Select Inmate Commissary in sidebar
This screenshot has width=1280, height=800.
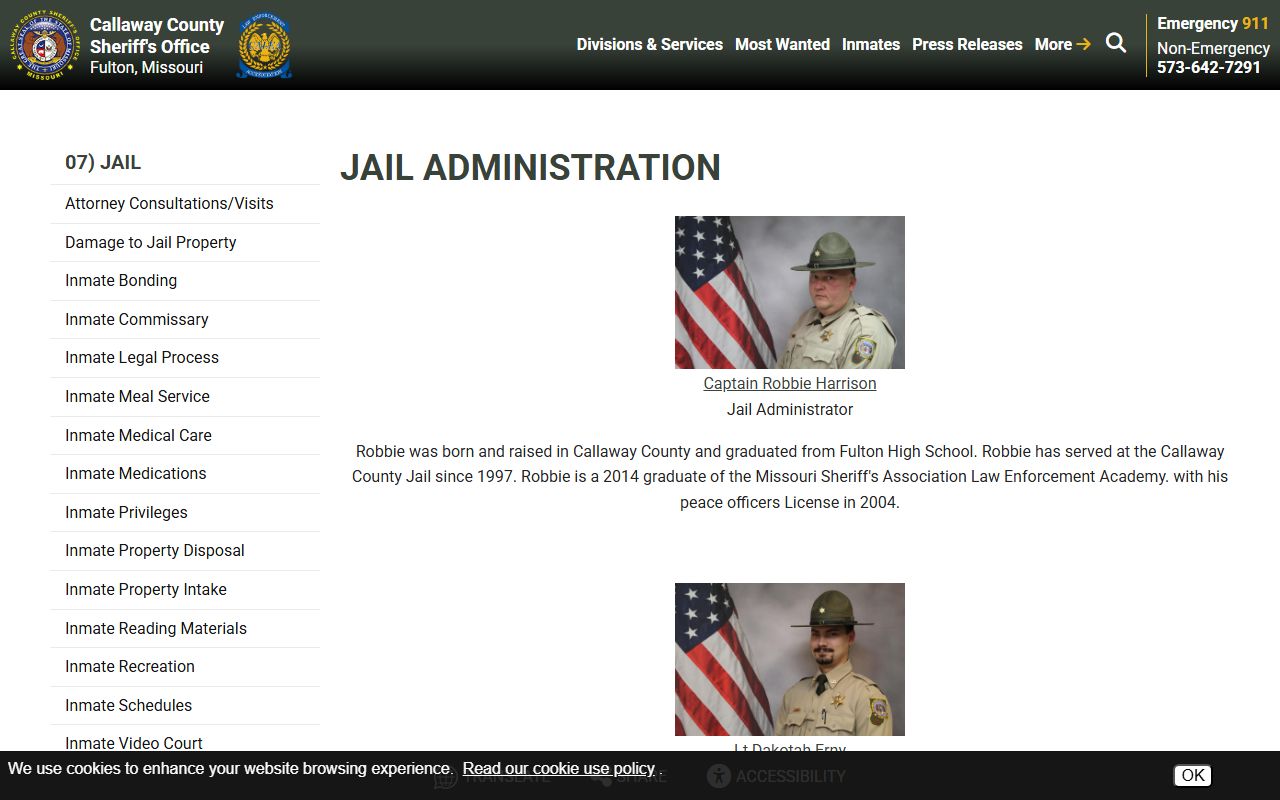tap(185, 319)
